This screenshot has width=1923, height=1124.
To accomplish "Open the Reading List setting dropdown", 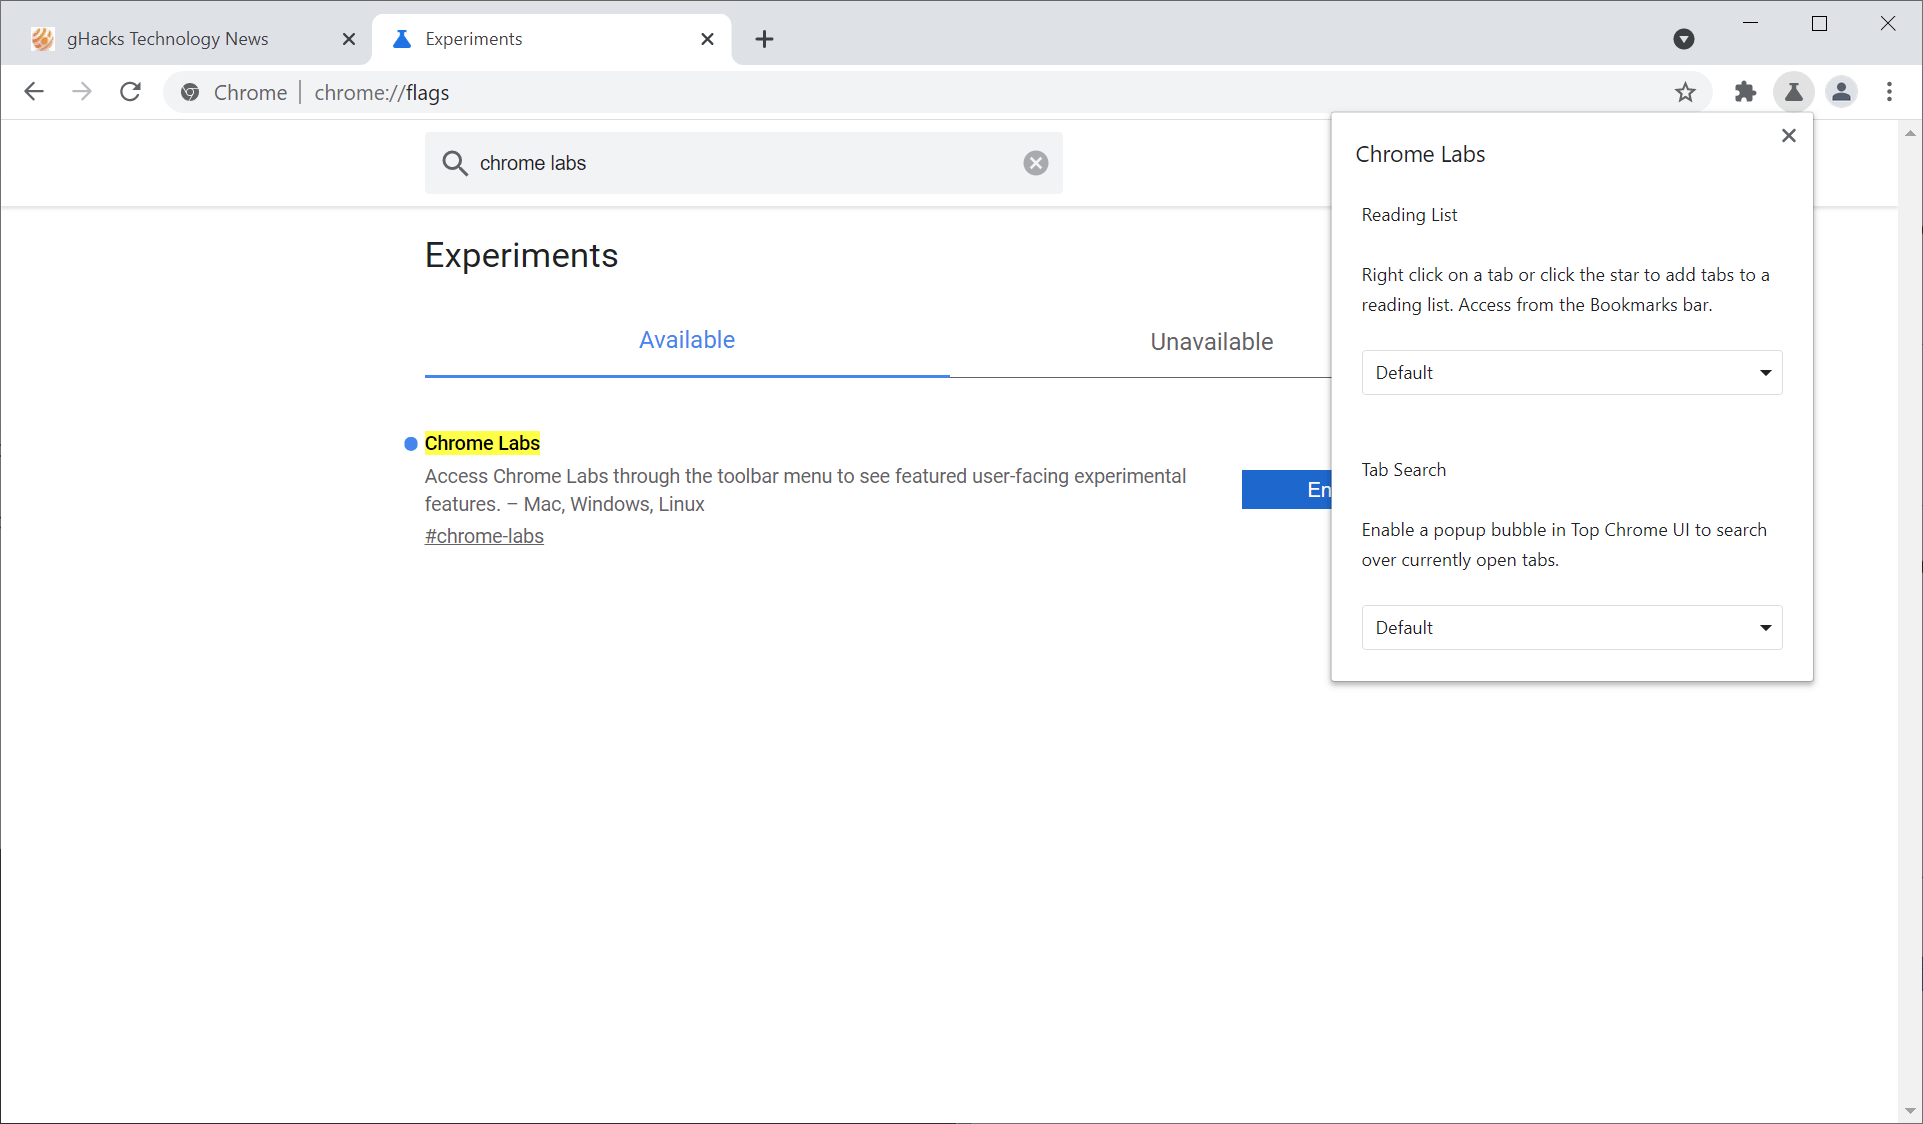I will point(1570,372).
